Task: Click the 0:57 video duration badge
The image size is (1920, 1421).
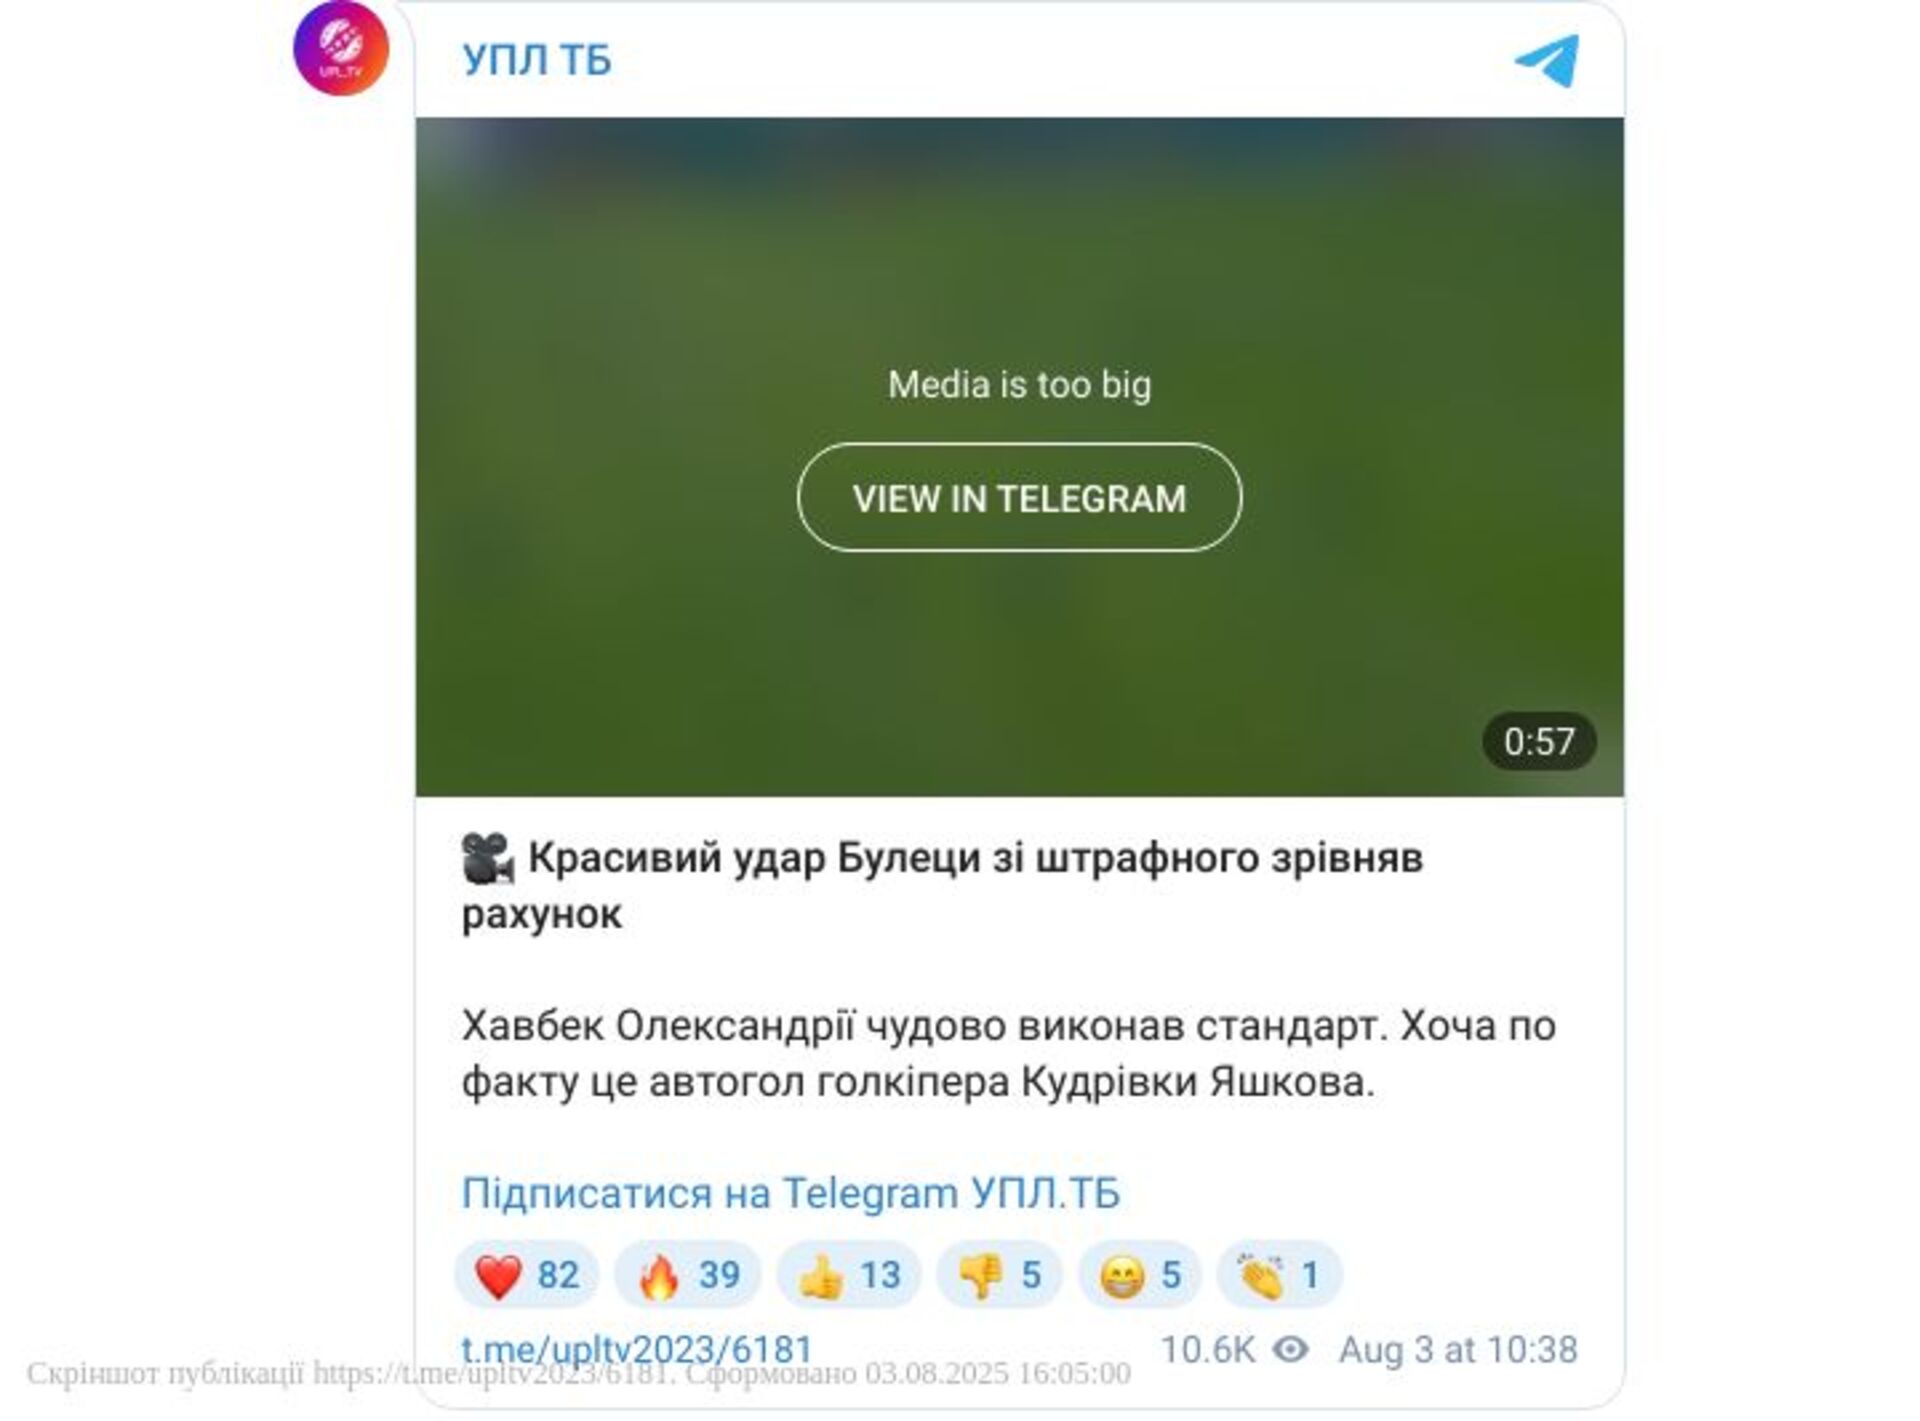Action: pyautogui.click(x=1539, y=741)
